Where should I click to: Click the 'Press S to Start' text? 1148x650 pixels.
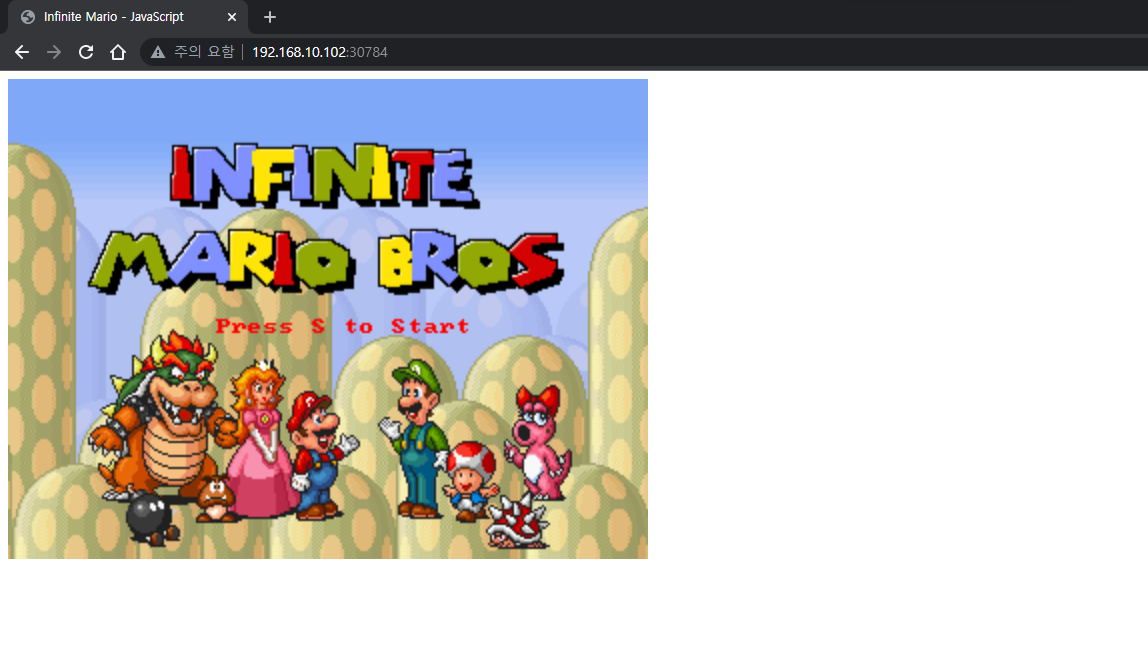342,326
